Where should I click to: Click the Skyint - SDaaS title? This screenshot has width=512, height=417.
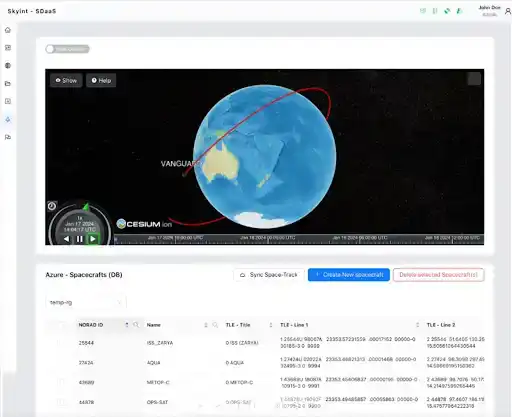coord(32,11)
